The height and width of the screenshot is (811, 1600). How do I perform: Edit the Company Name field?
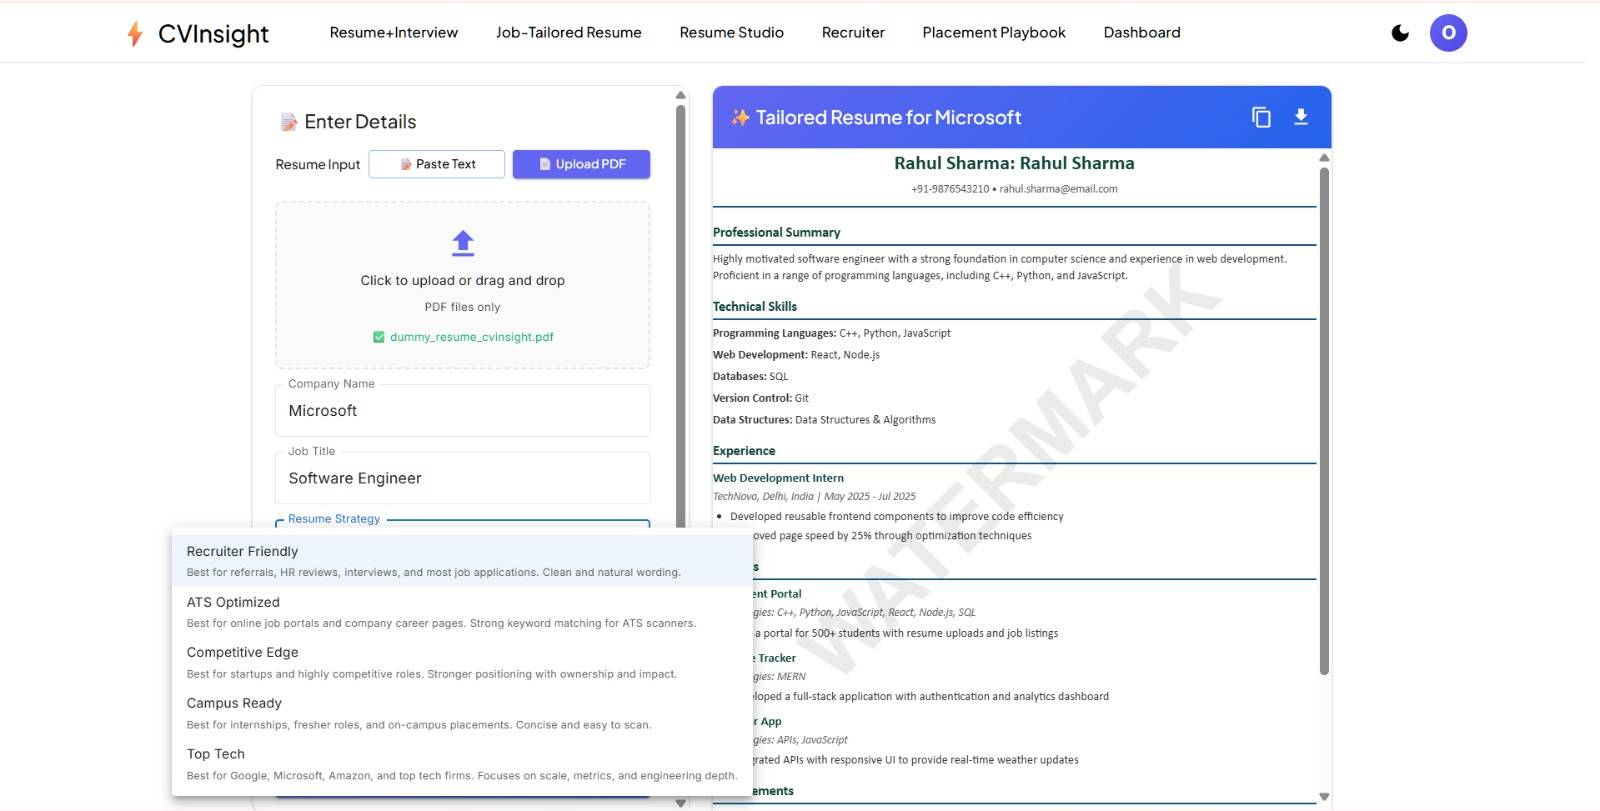click(462, 411)
